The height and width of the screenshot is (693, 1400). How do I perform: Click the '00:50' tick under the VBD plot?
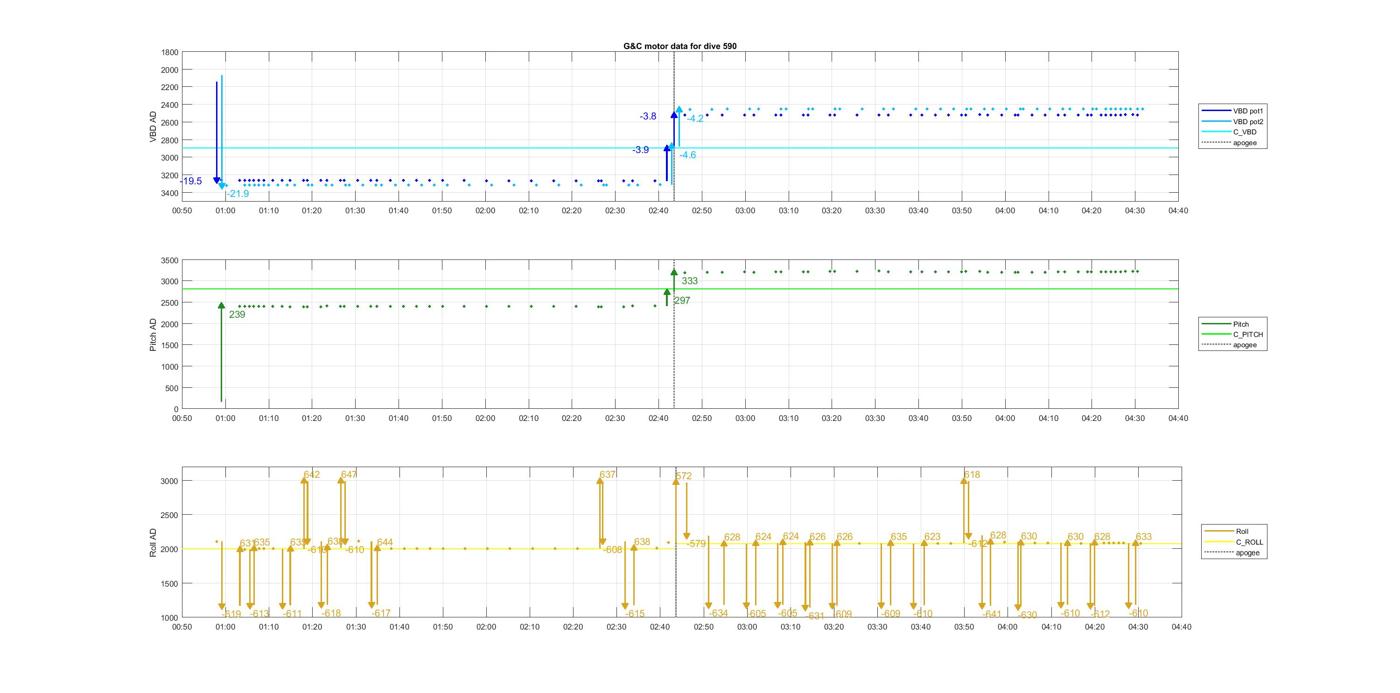click(x=182, y=211)
